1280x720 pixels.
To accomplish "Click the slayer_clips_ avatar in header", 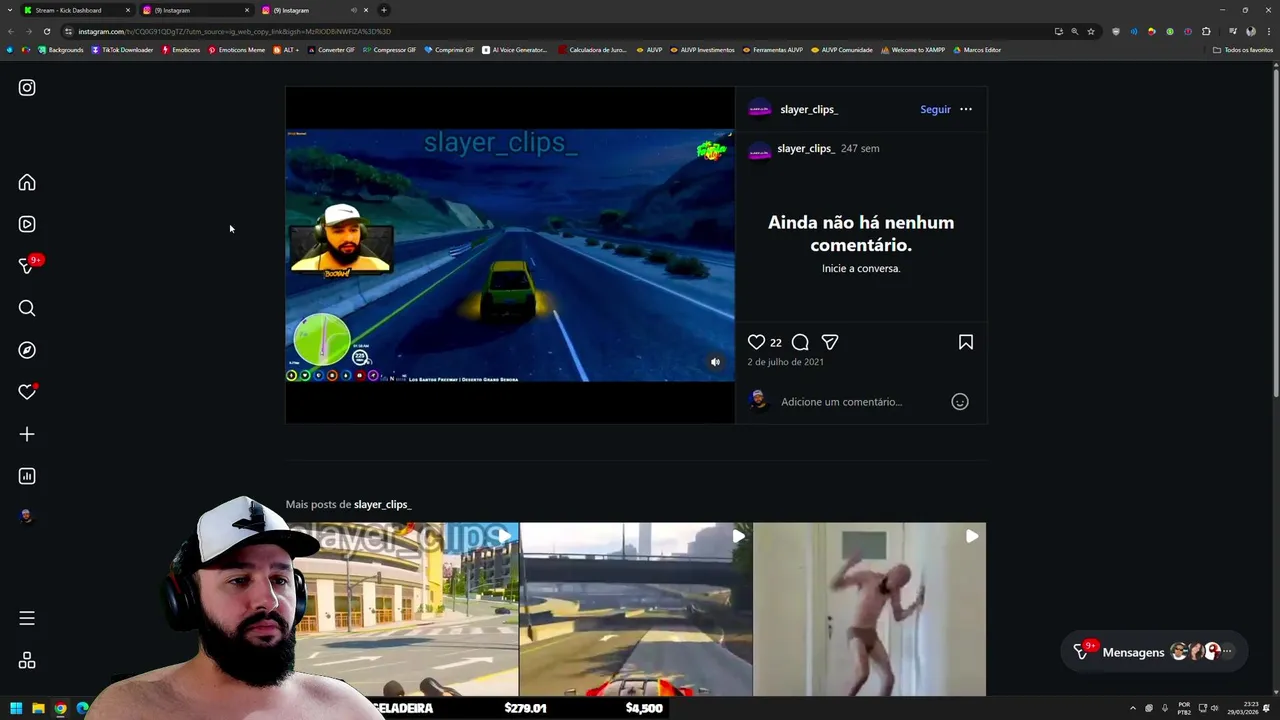I will pyautogui.click(x=760, y=109).
